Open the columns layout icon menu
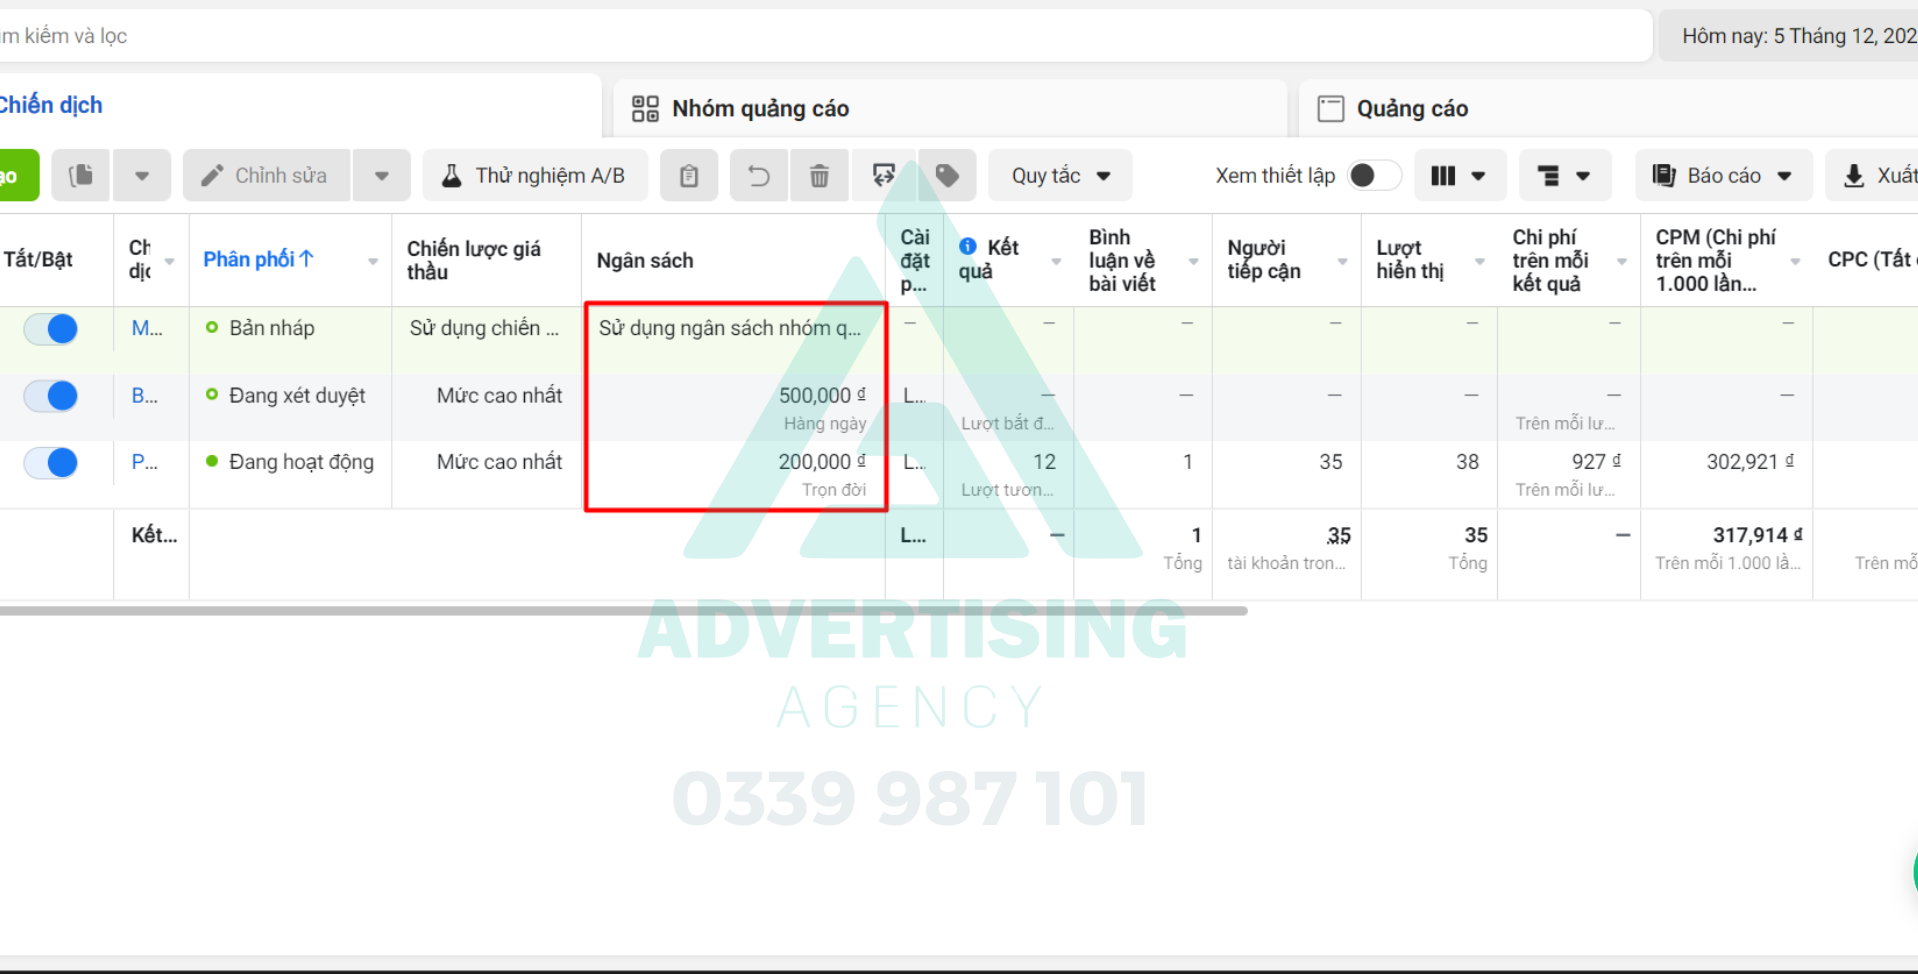Image resolution: width=1918 pixels, height=974 pixels. [1457, 176]
